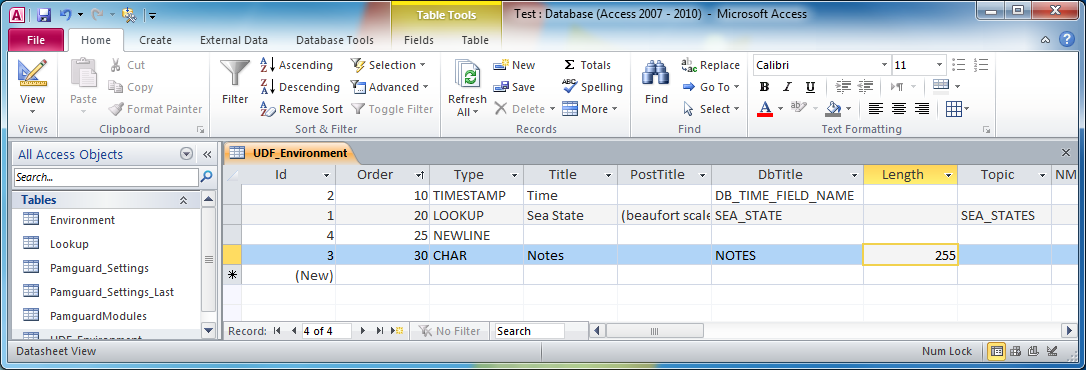Image resolution: width=1086 pixels, height=370 pixels.
Task: Click the SEA_STATE cell in DbTitle column
Action: [787, 215]
